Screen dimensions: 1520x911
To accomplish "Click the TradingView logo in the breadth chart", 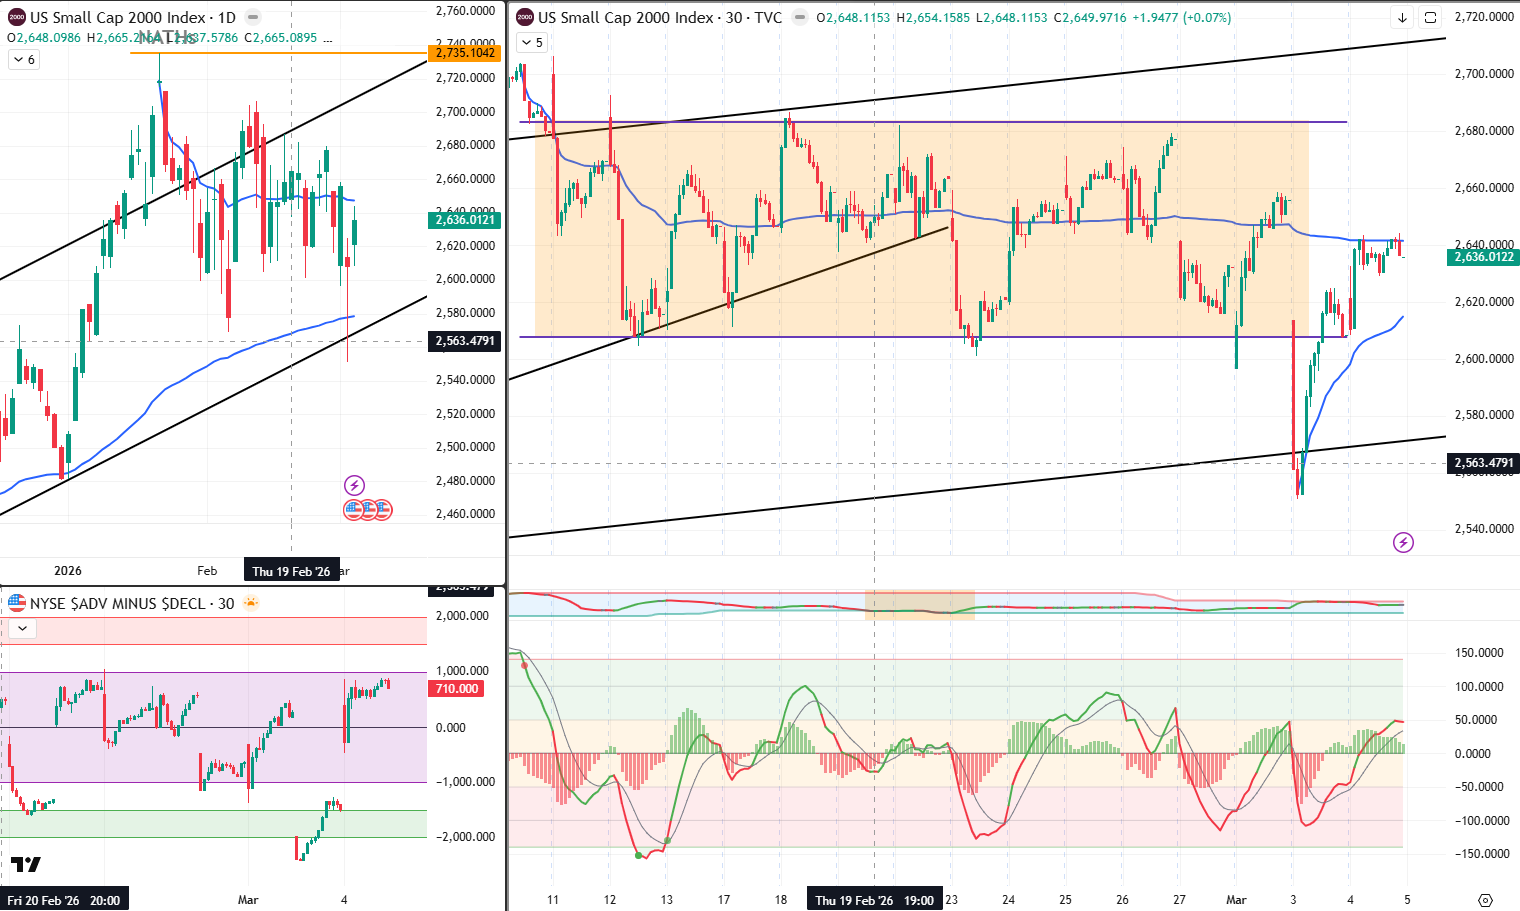I will click(26, 864).
